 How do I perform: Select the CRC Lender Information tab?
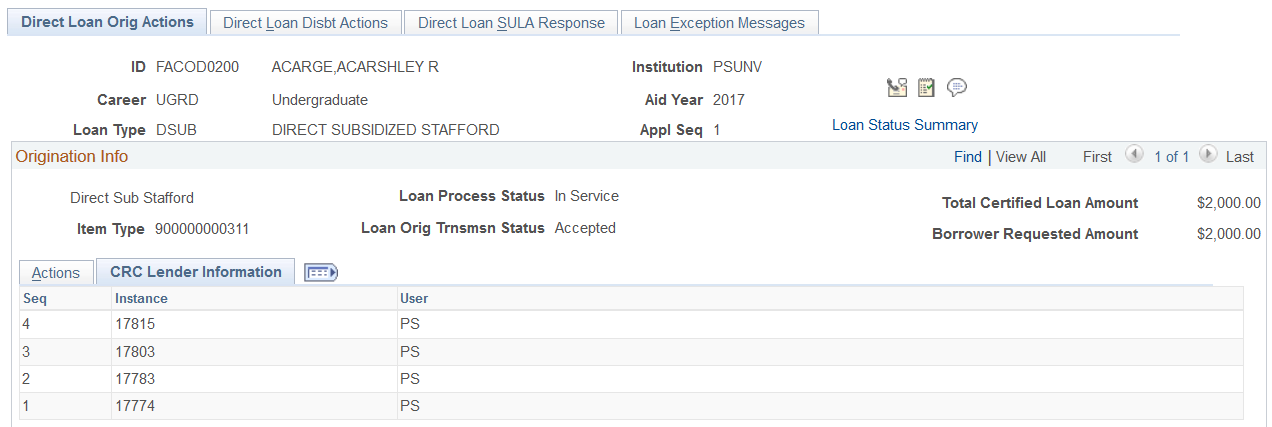(196, 272)
